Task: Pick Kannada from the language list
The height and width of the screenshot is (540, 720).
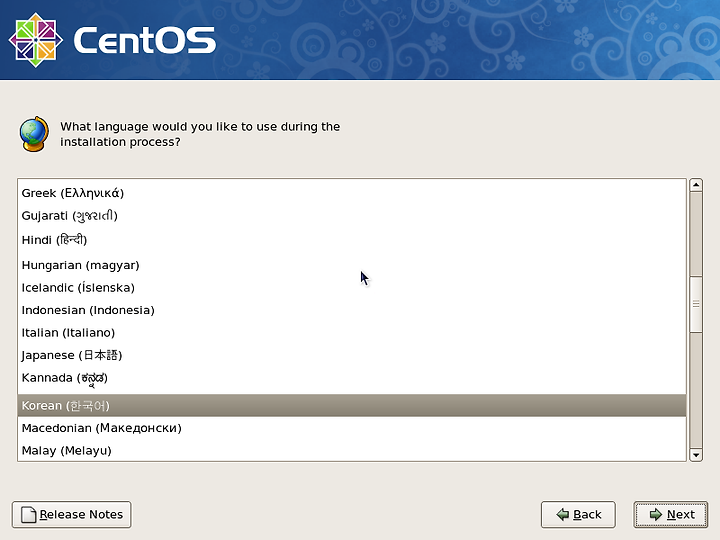Action: point(352,378)
